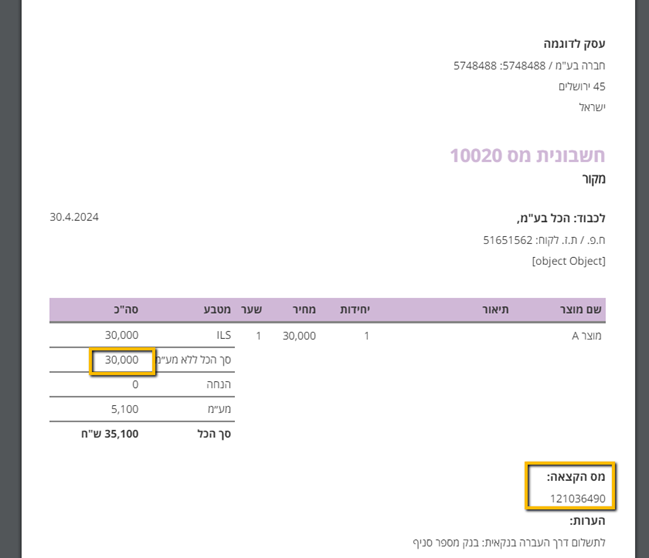The width and height of the screenshot is (649, 558).
Task: Click the מטבע column header
Action: click(217, 310)
